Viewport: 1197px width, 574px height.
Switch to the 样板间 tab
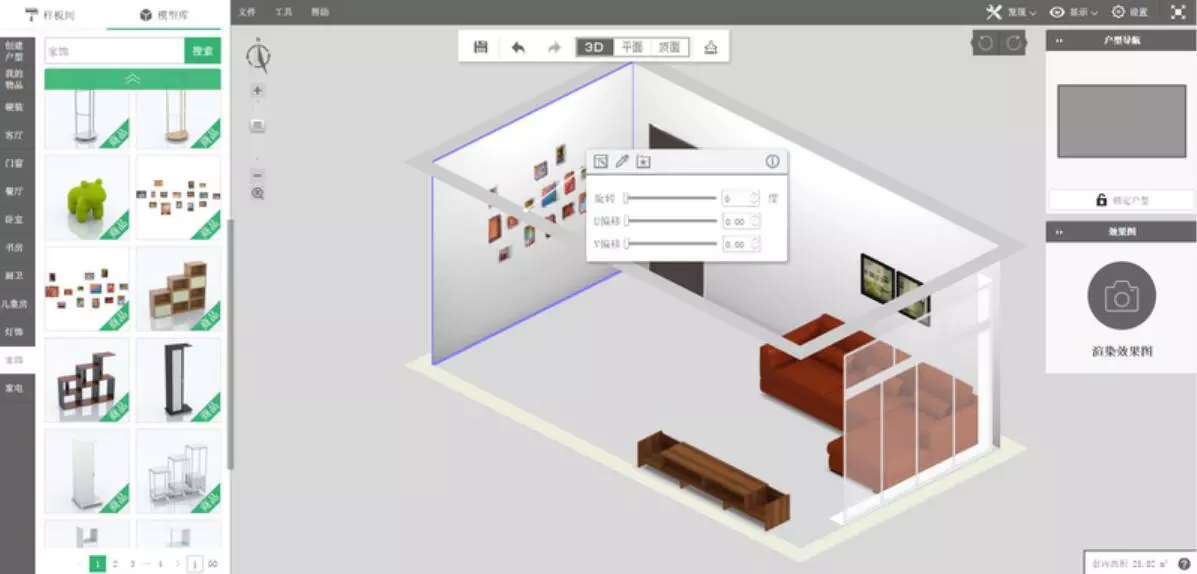pos(50,15)
